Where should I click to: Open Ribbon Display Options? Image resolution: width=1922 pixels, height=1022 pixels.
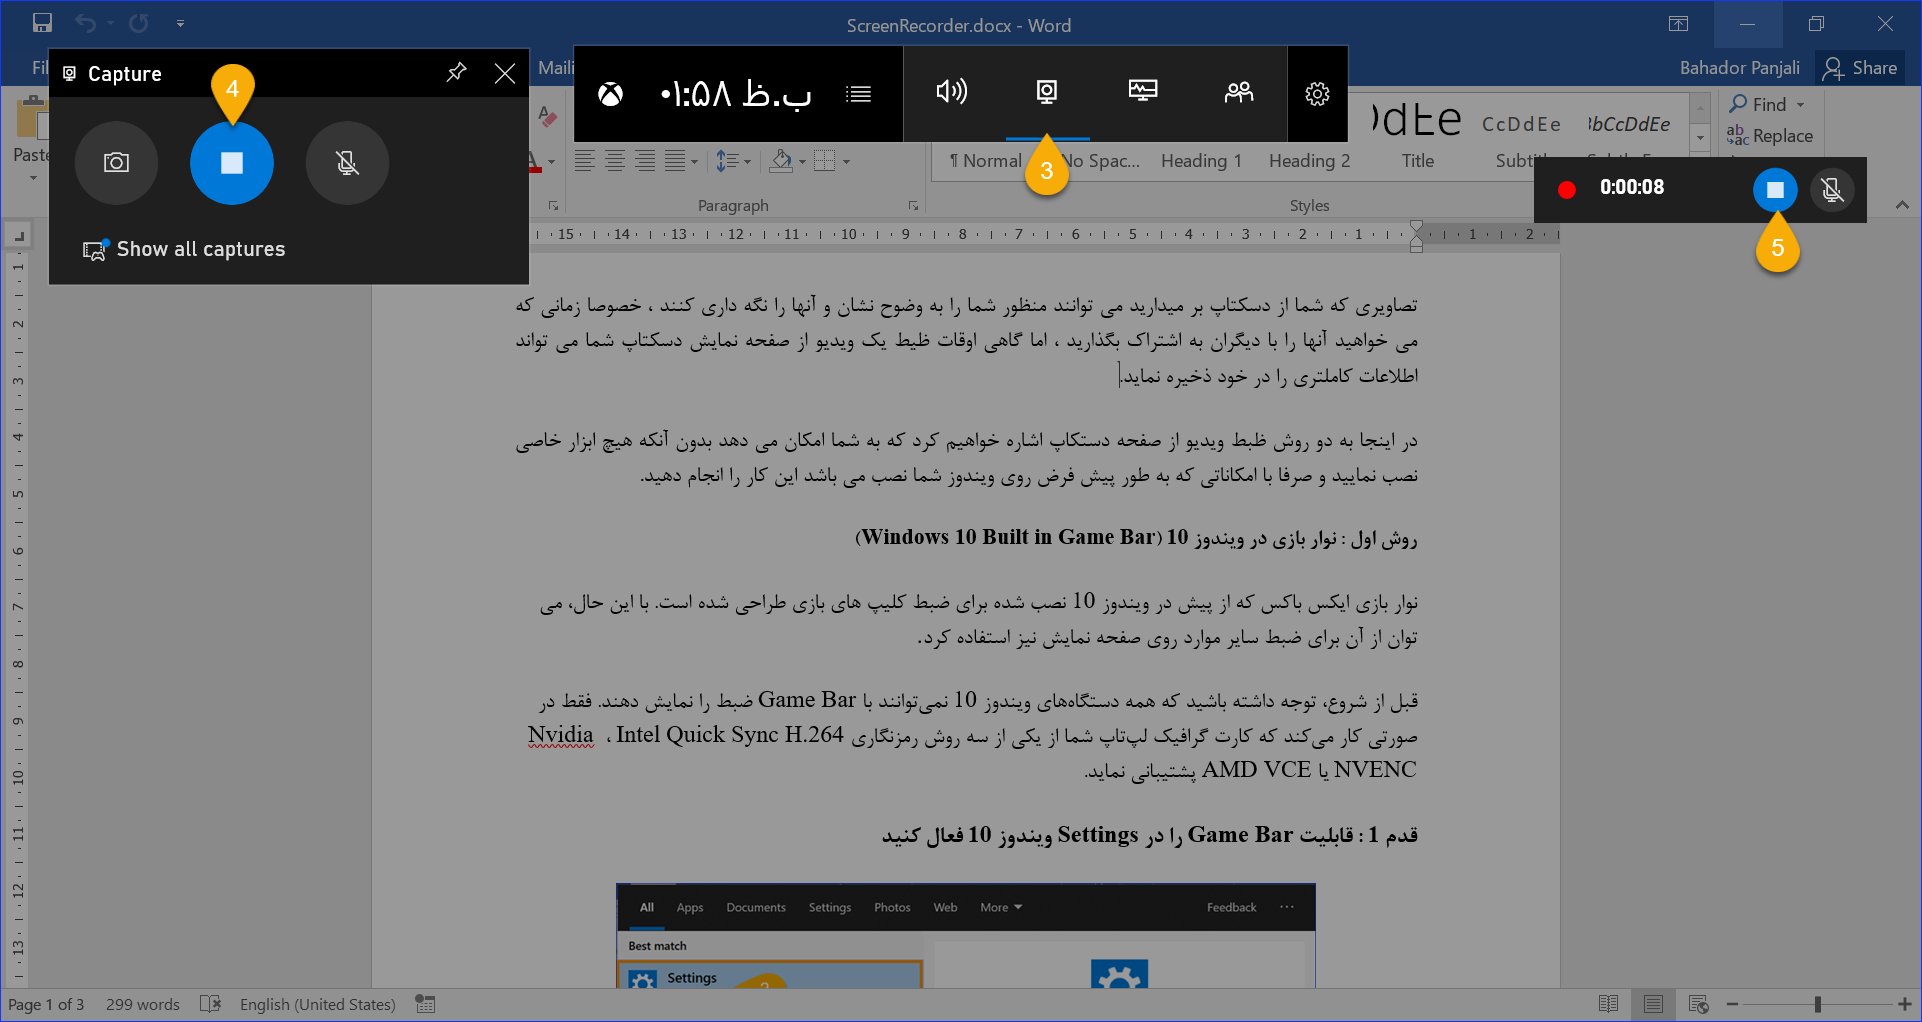pos(1679,24)
